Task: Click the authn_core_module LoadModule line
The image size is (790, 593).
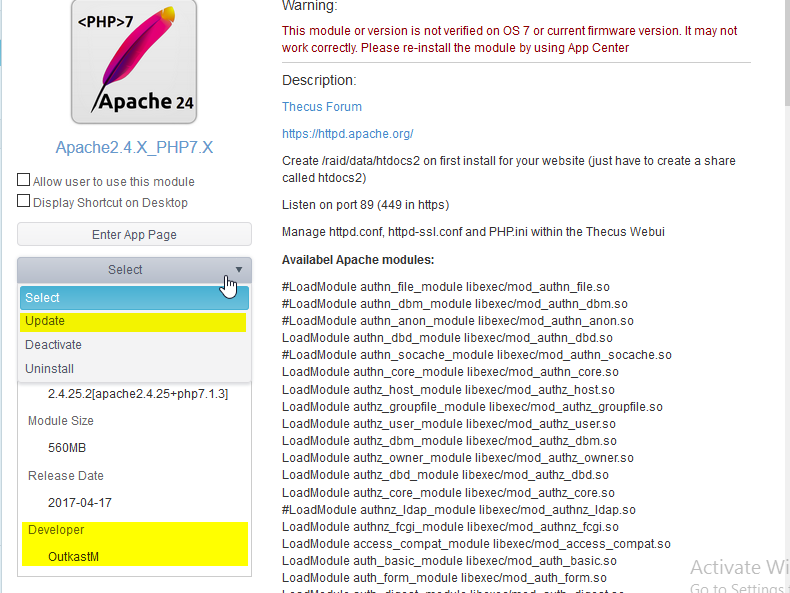Action: (x=450, y=372)
